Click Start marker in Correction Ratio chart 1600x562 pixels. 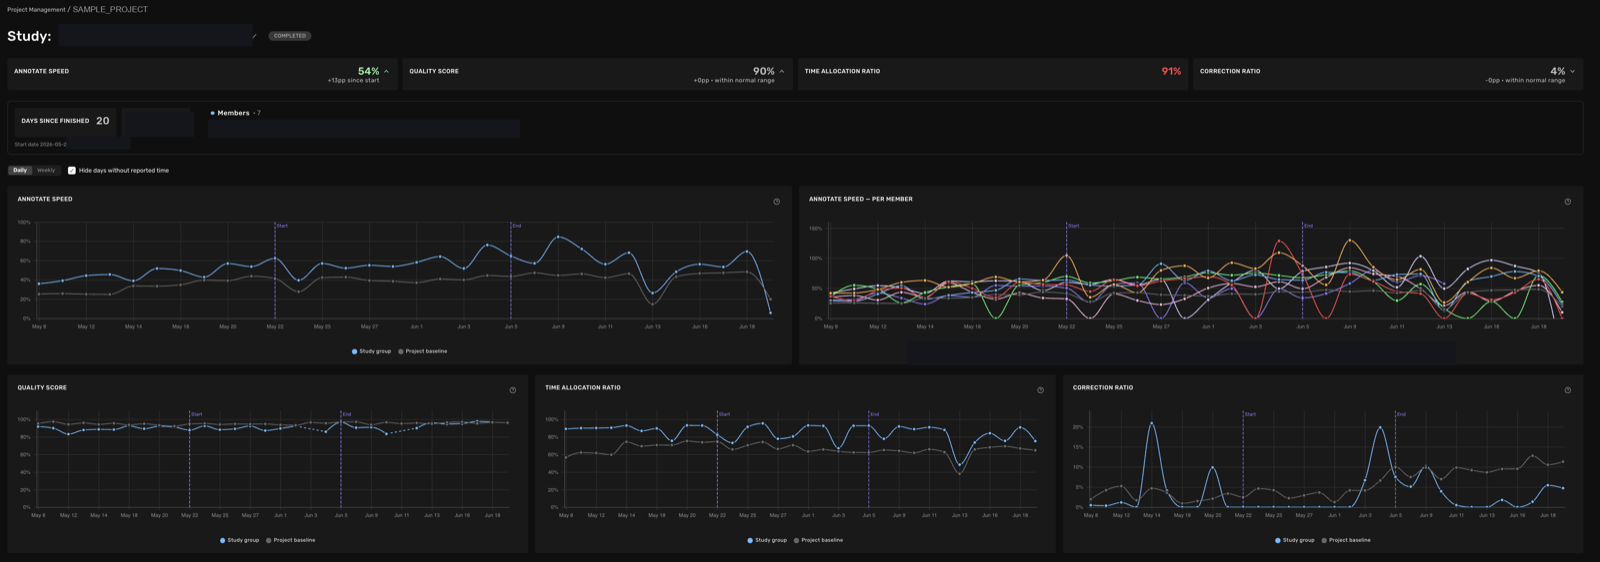coord(1250,414)
